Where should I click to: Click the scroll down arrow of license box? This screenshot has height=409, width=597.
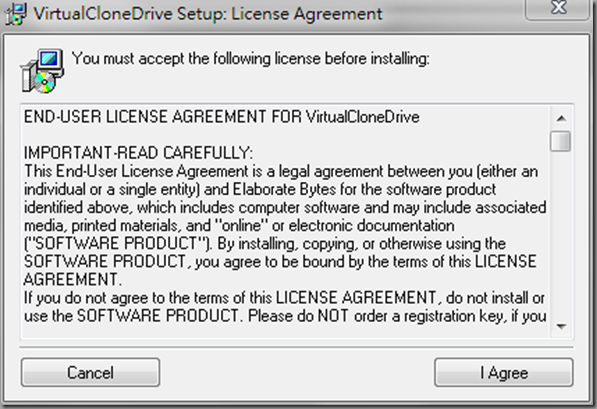(x=560, y=326)
